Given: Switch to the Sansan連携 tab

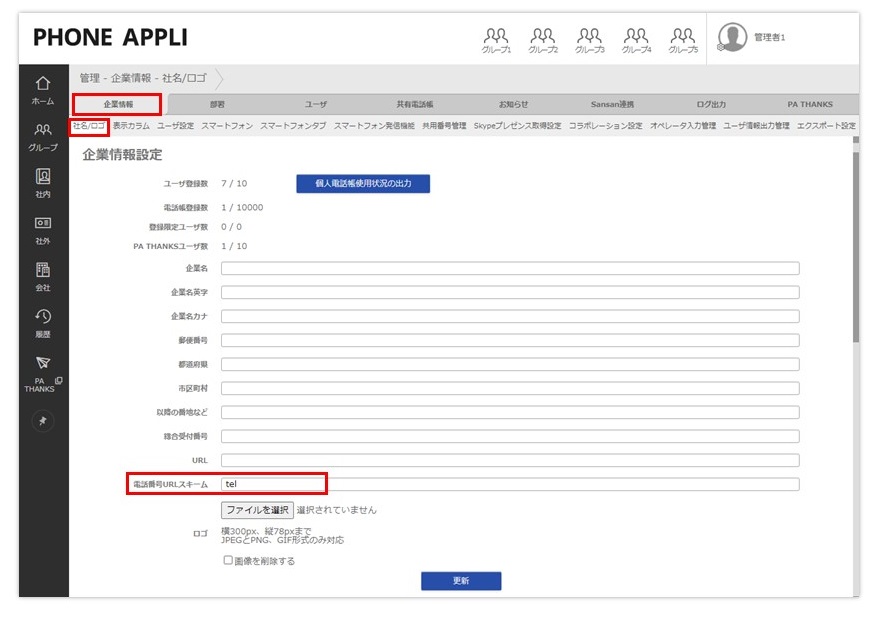Looking at the screenshot, I should pyautogui.click(x=612, y=104).
